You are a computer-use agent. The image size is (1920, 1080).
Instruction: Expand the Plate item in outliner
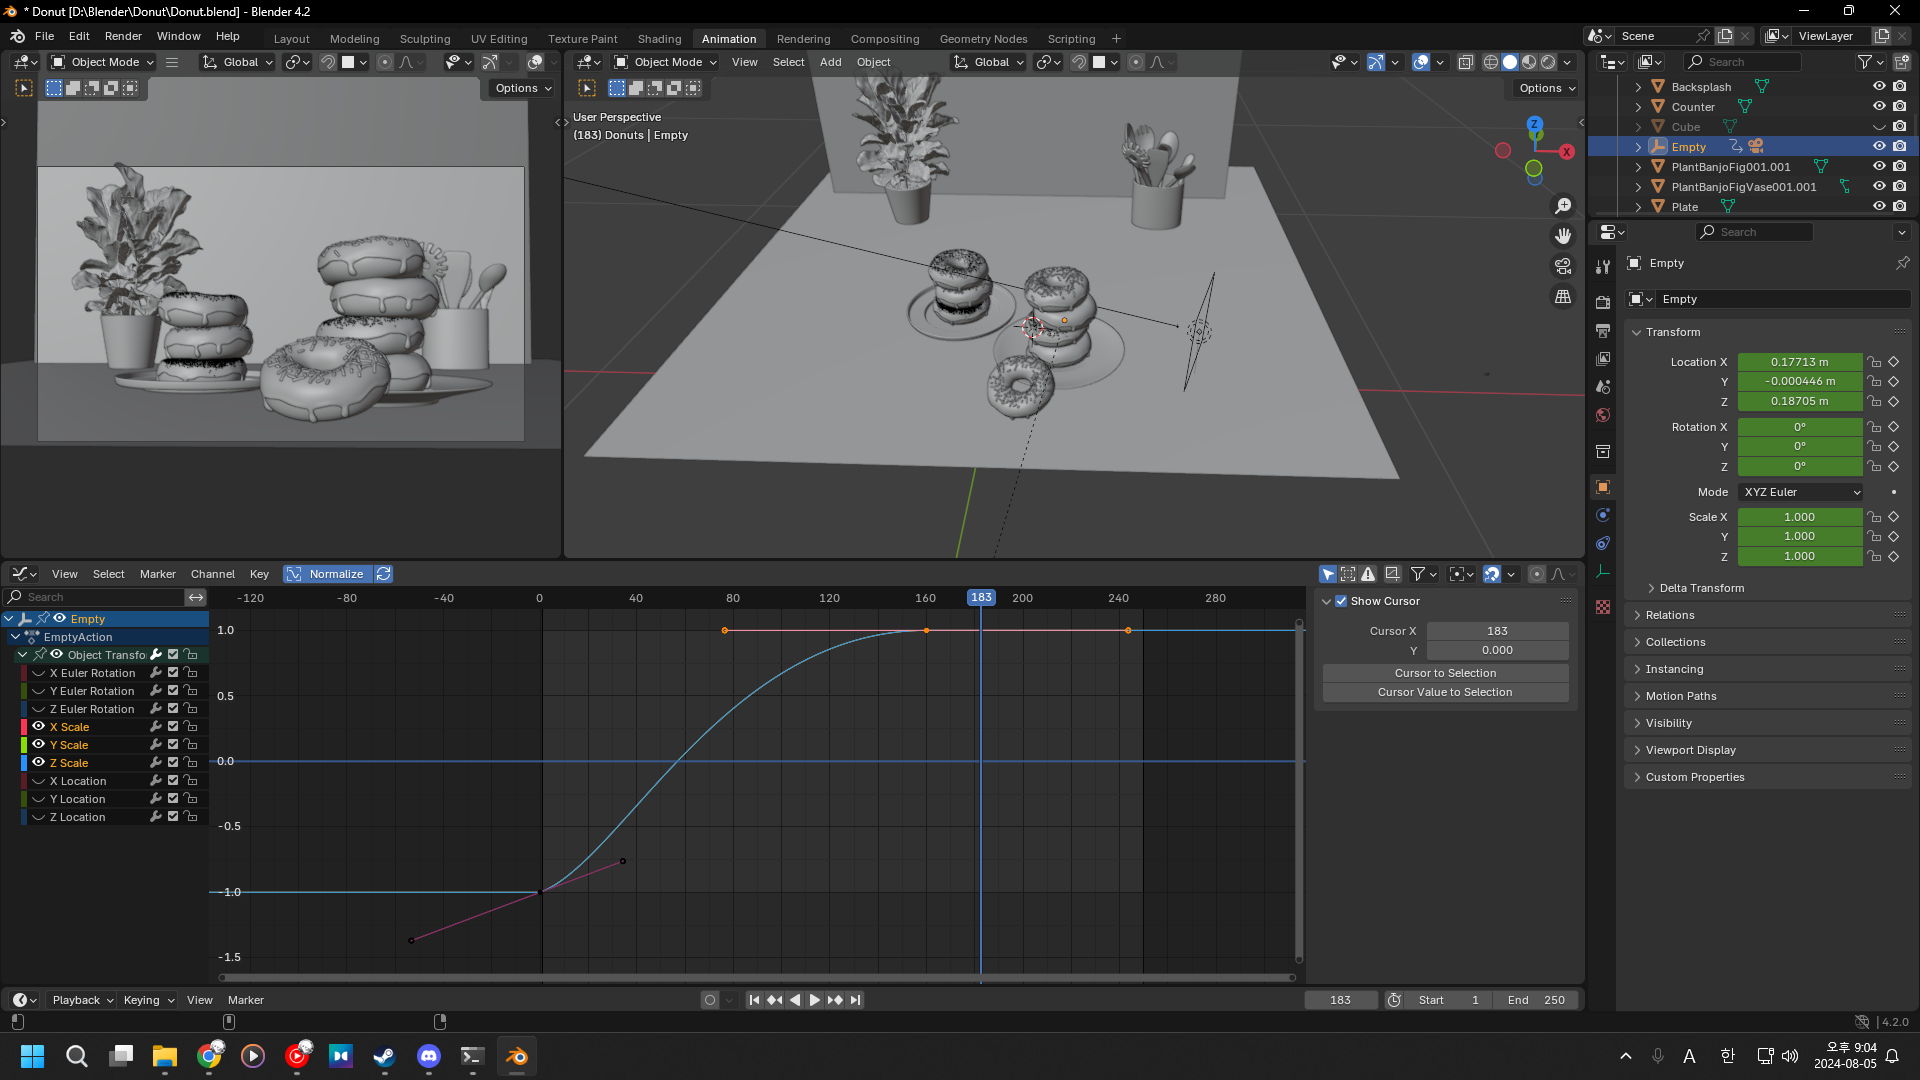click(x=1638, y=207)
